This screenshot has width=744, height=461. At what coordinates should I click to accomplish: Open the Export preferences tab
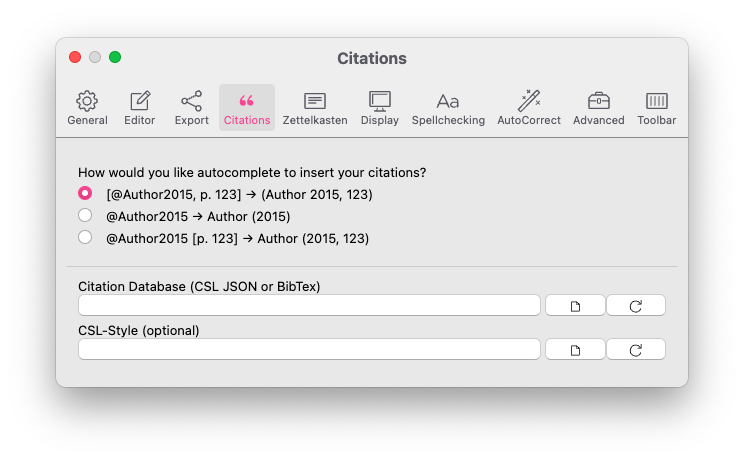click(x=192, y=108)
